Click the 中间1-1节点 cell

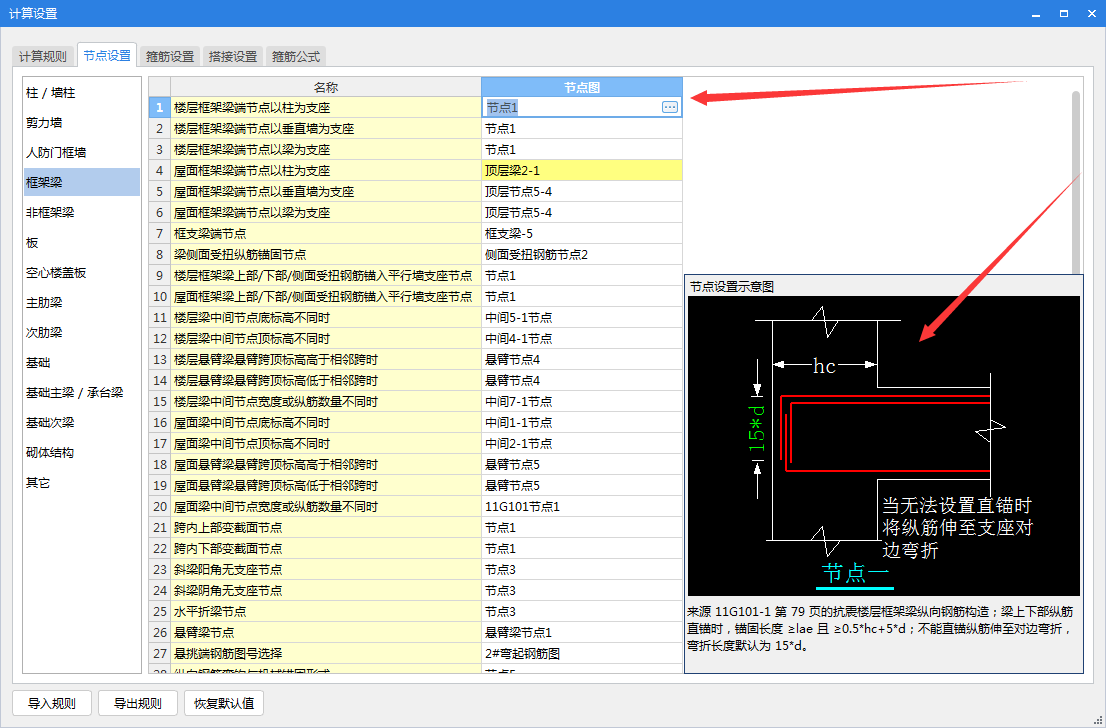(x=582, y=423)
